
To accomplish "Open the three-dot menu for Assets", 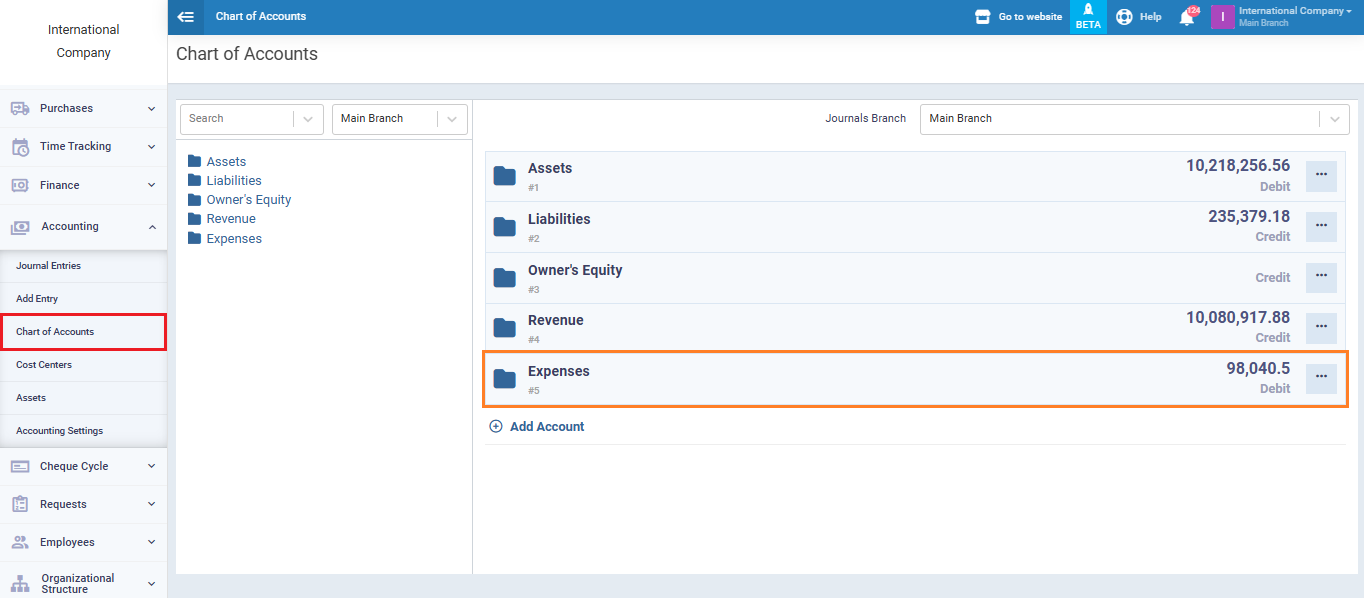I will [x=1321, y=175].
